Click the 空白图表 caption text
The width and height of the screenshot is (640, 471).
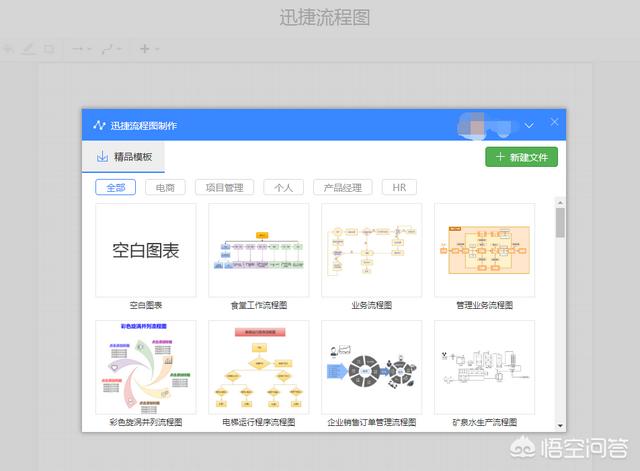pos(146,305)
